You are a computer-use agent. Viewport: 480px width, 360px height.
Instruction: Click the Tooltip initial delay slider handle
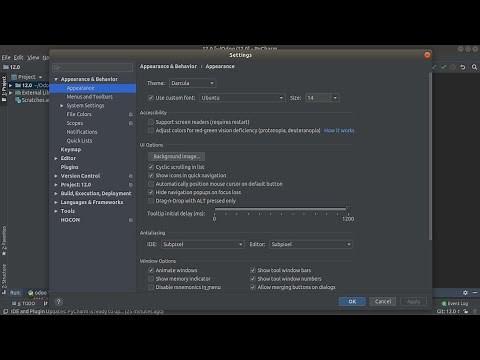(x=348, y=209)
